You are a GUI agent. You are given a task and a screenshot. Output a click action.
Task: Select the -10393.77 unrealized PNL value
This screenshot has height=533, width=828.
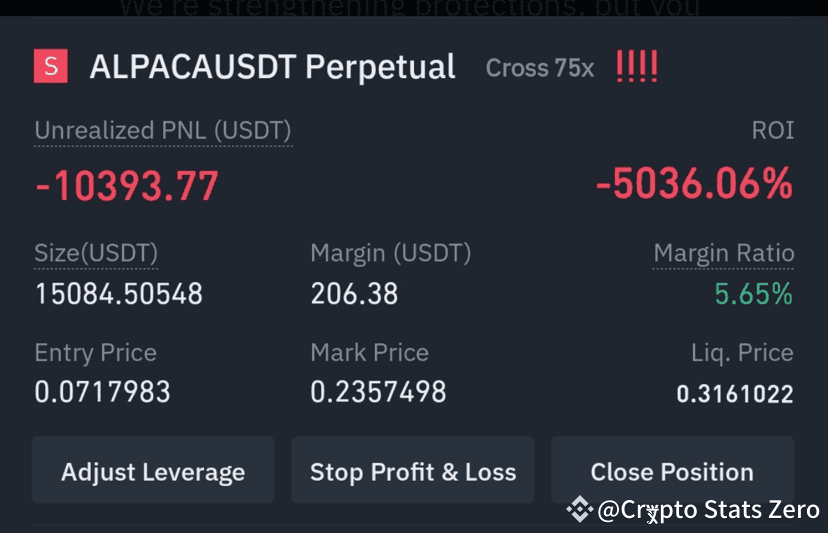(127, 186)
